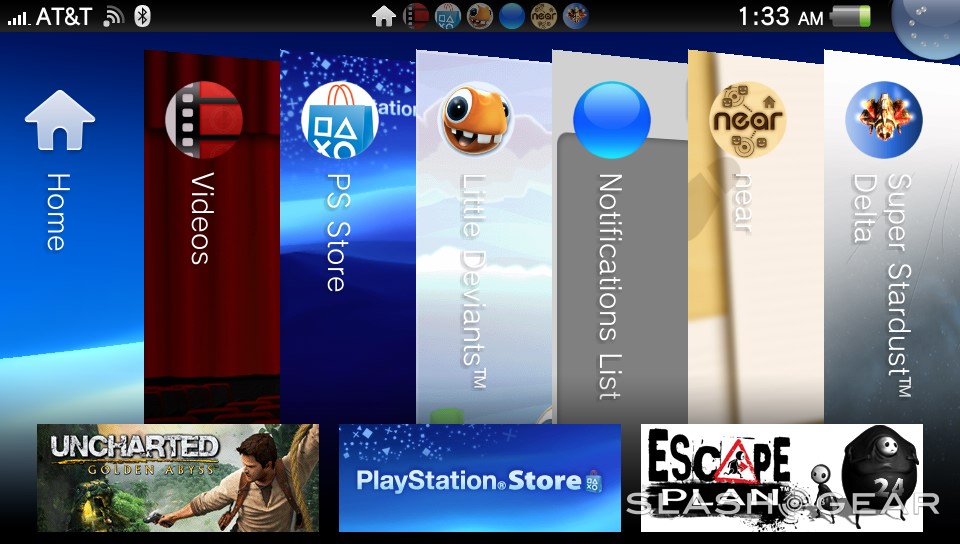Screen dimensions: 960x544
Task: Switch to the near page label
Action: click(744, 203)
